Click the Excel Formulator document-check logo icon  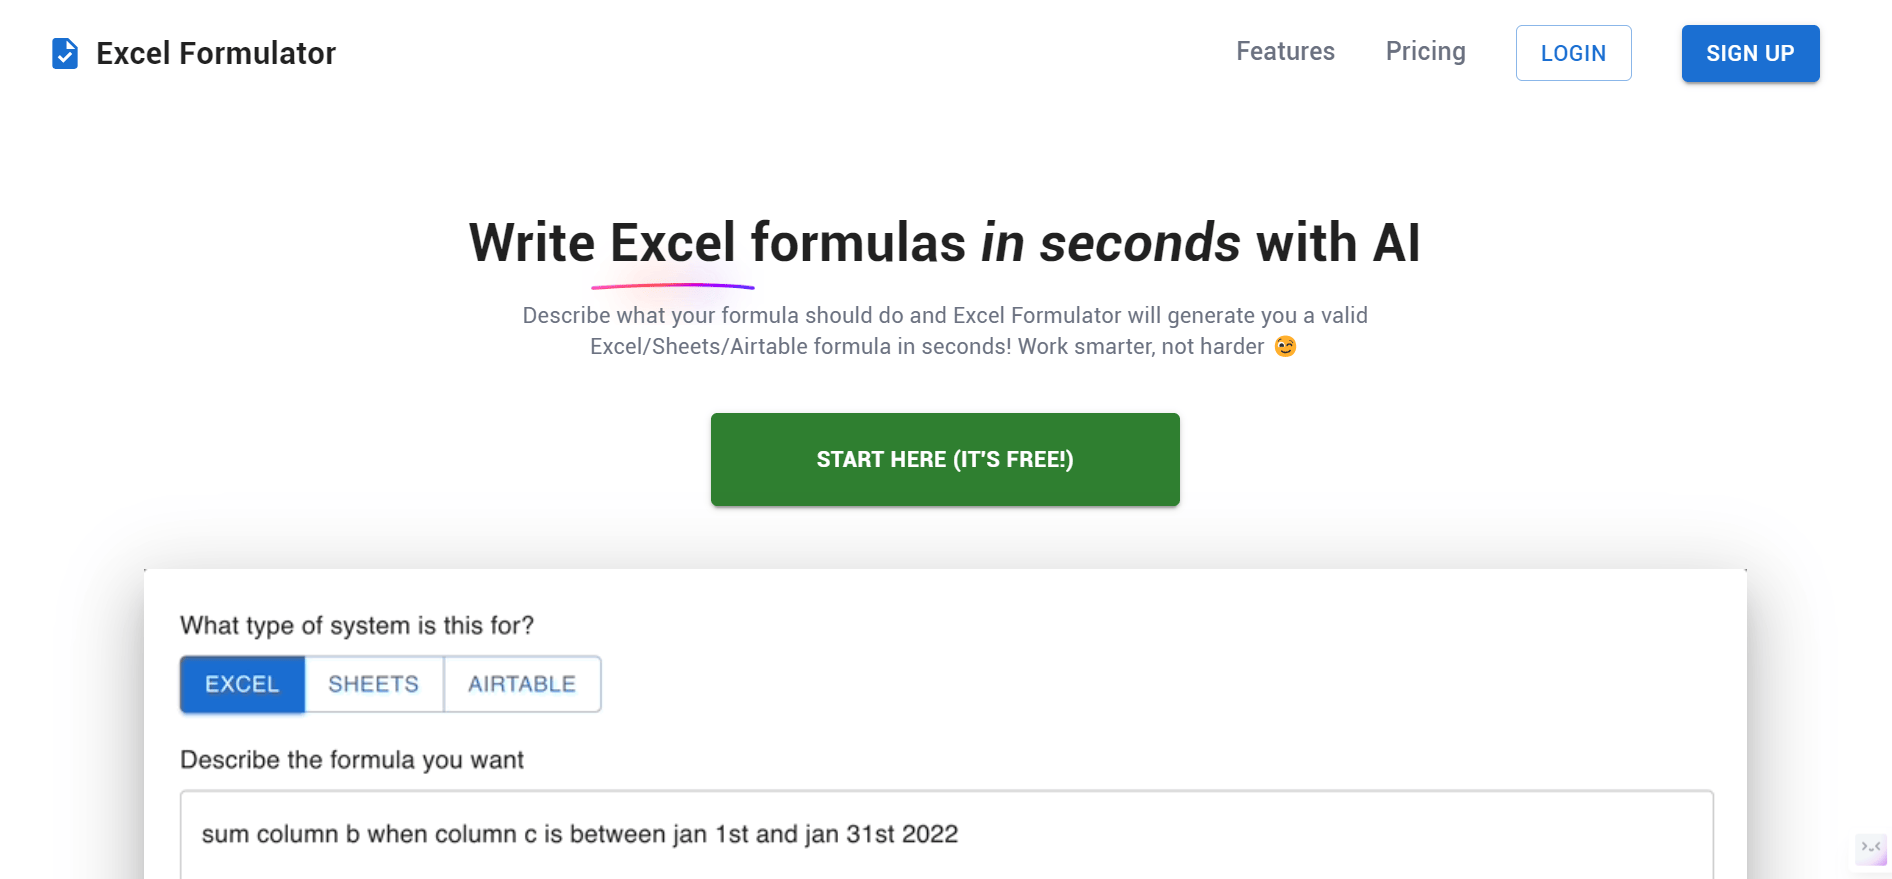[x=64, y=53]
